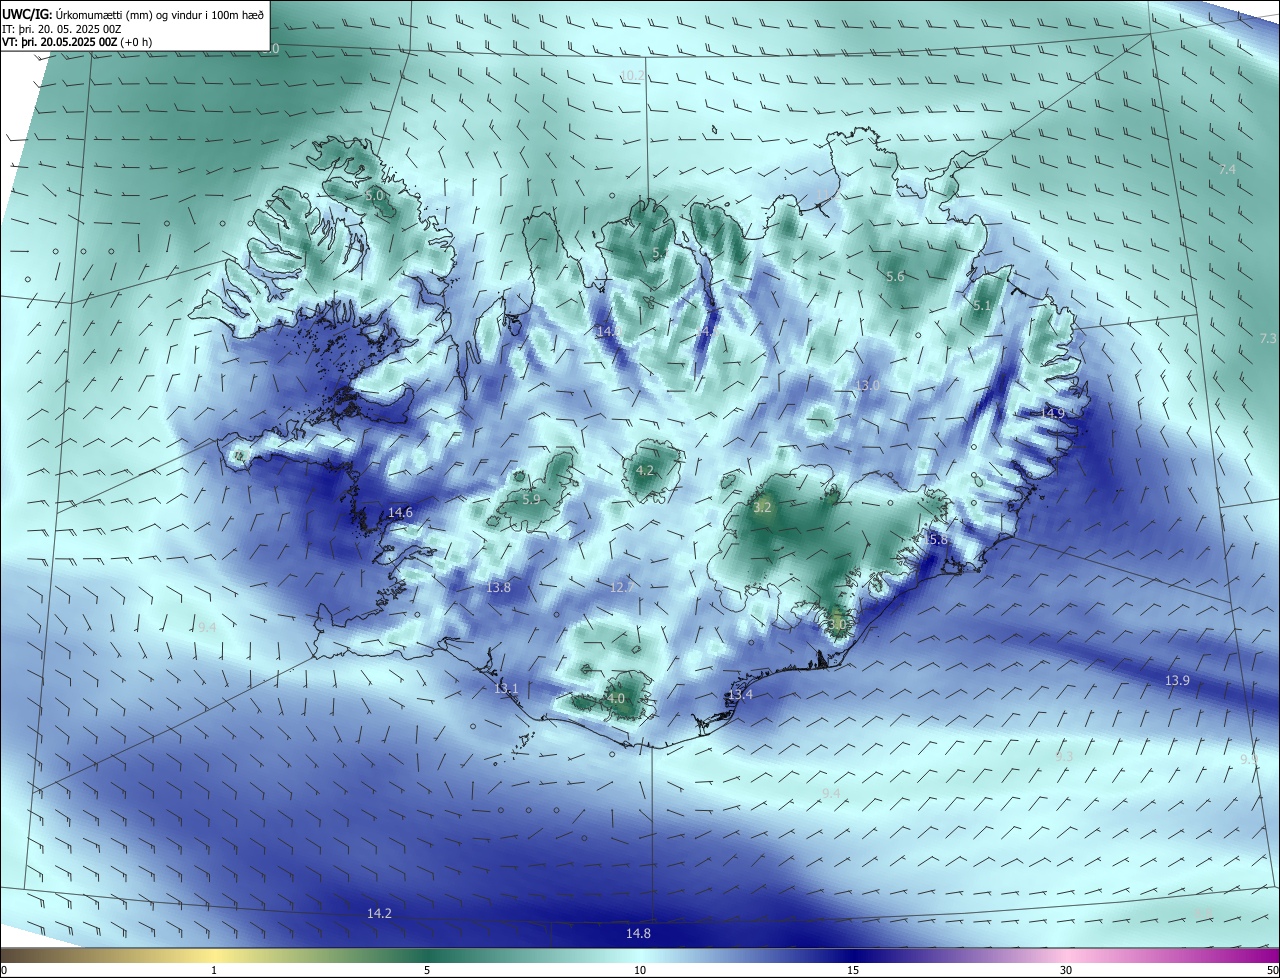Click the 13.4 value on the map
This screenshot has width=1280, height=978.
tap(740, 695)
